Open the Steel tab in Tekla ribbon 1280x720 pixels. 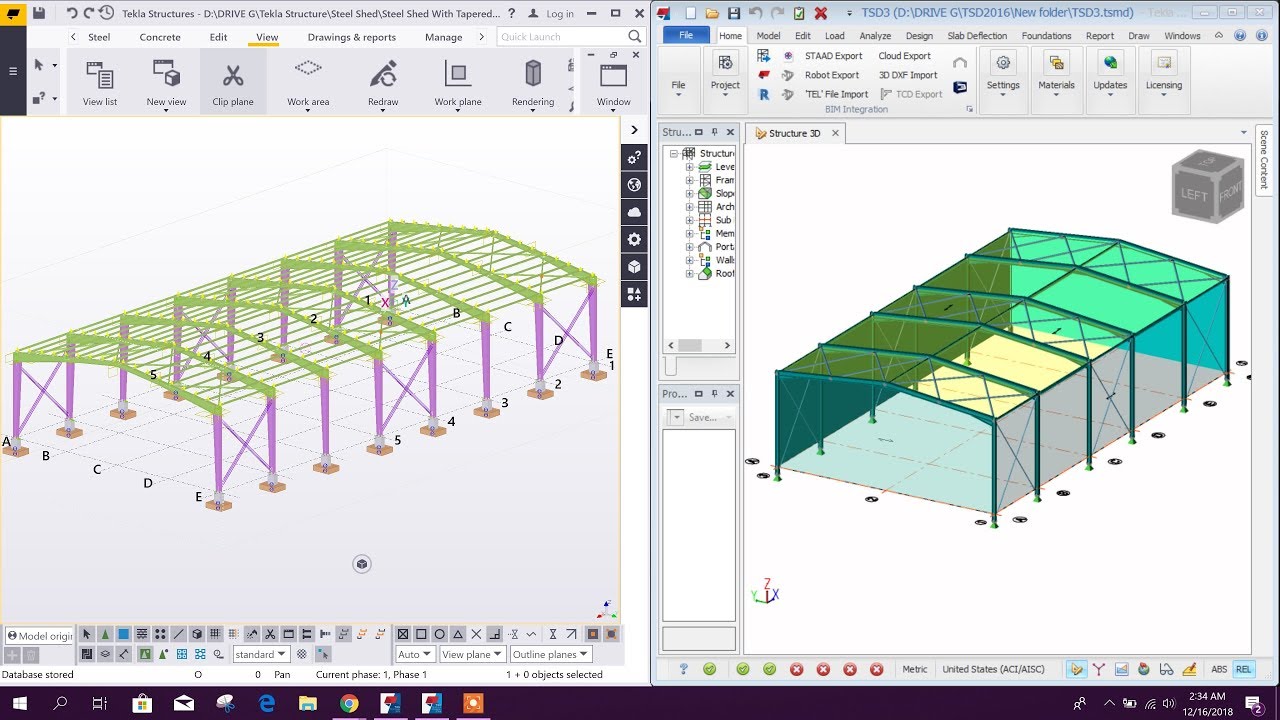[x=99, y=37]
